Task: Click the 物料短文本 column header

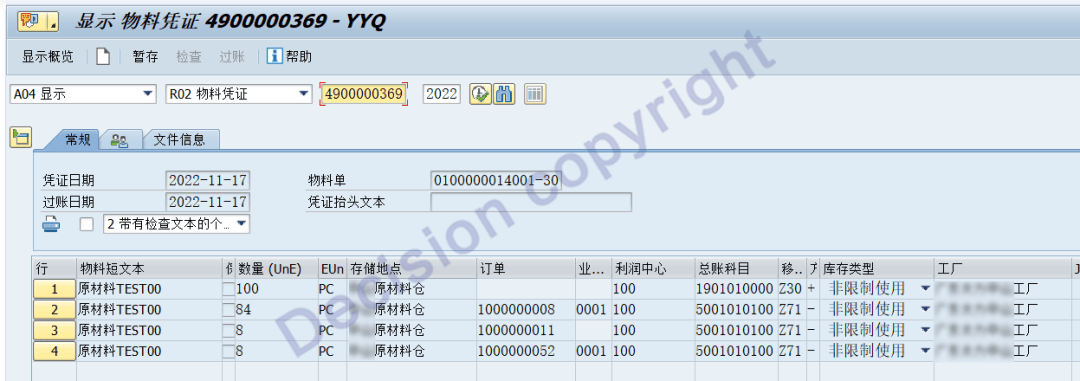Action: click(x=149, y=269)
